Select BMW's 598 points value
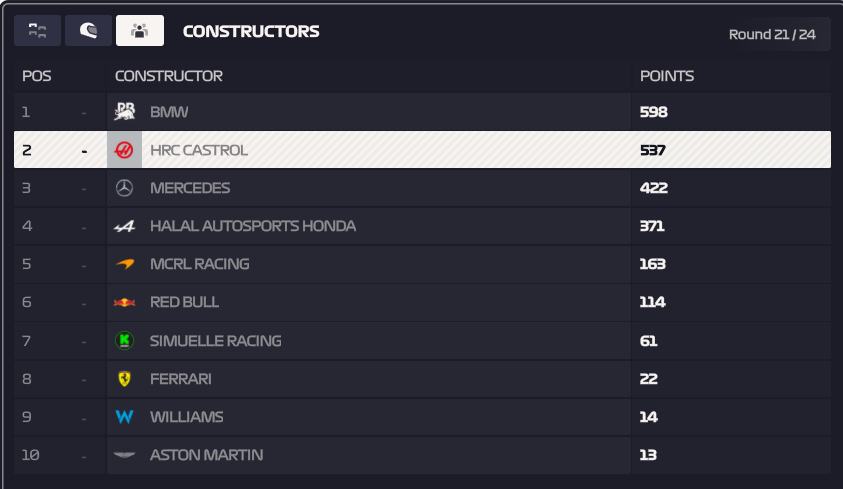The height and width of the screenshot is (489, 843). coord(653,112)
